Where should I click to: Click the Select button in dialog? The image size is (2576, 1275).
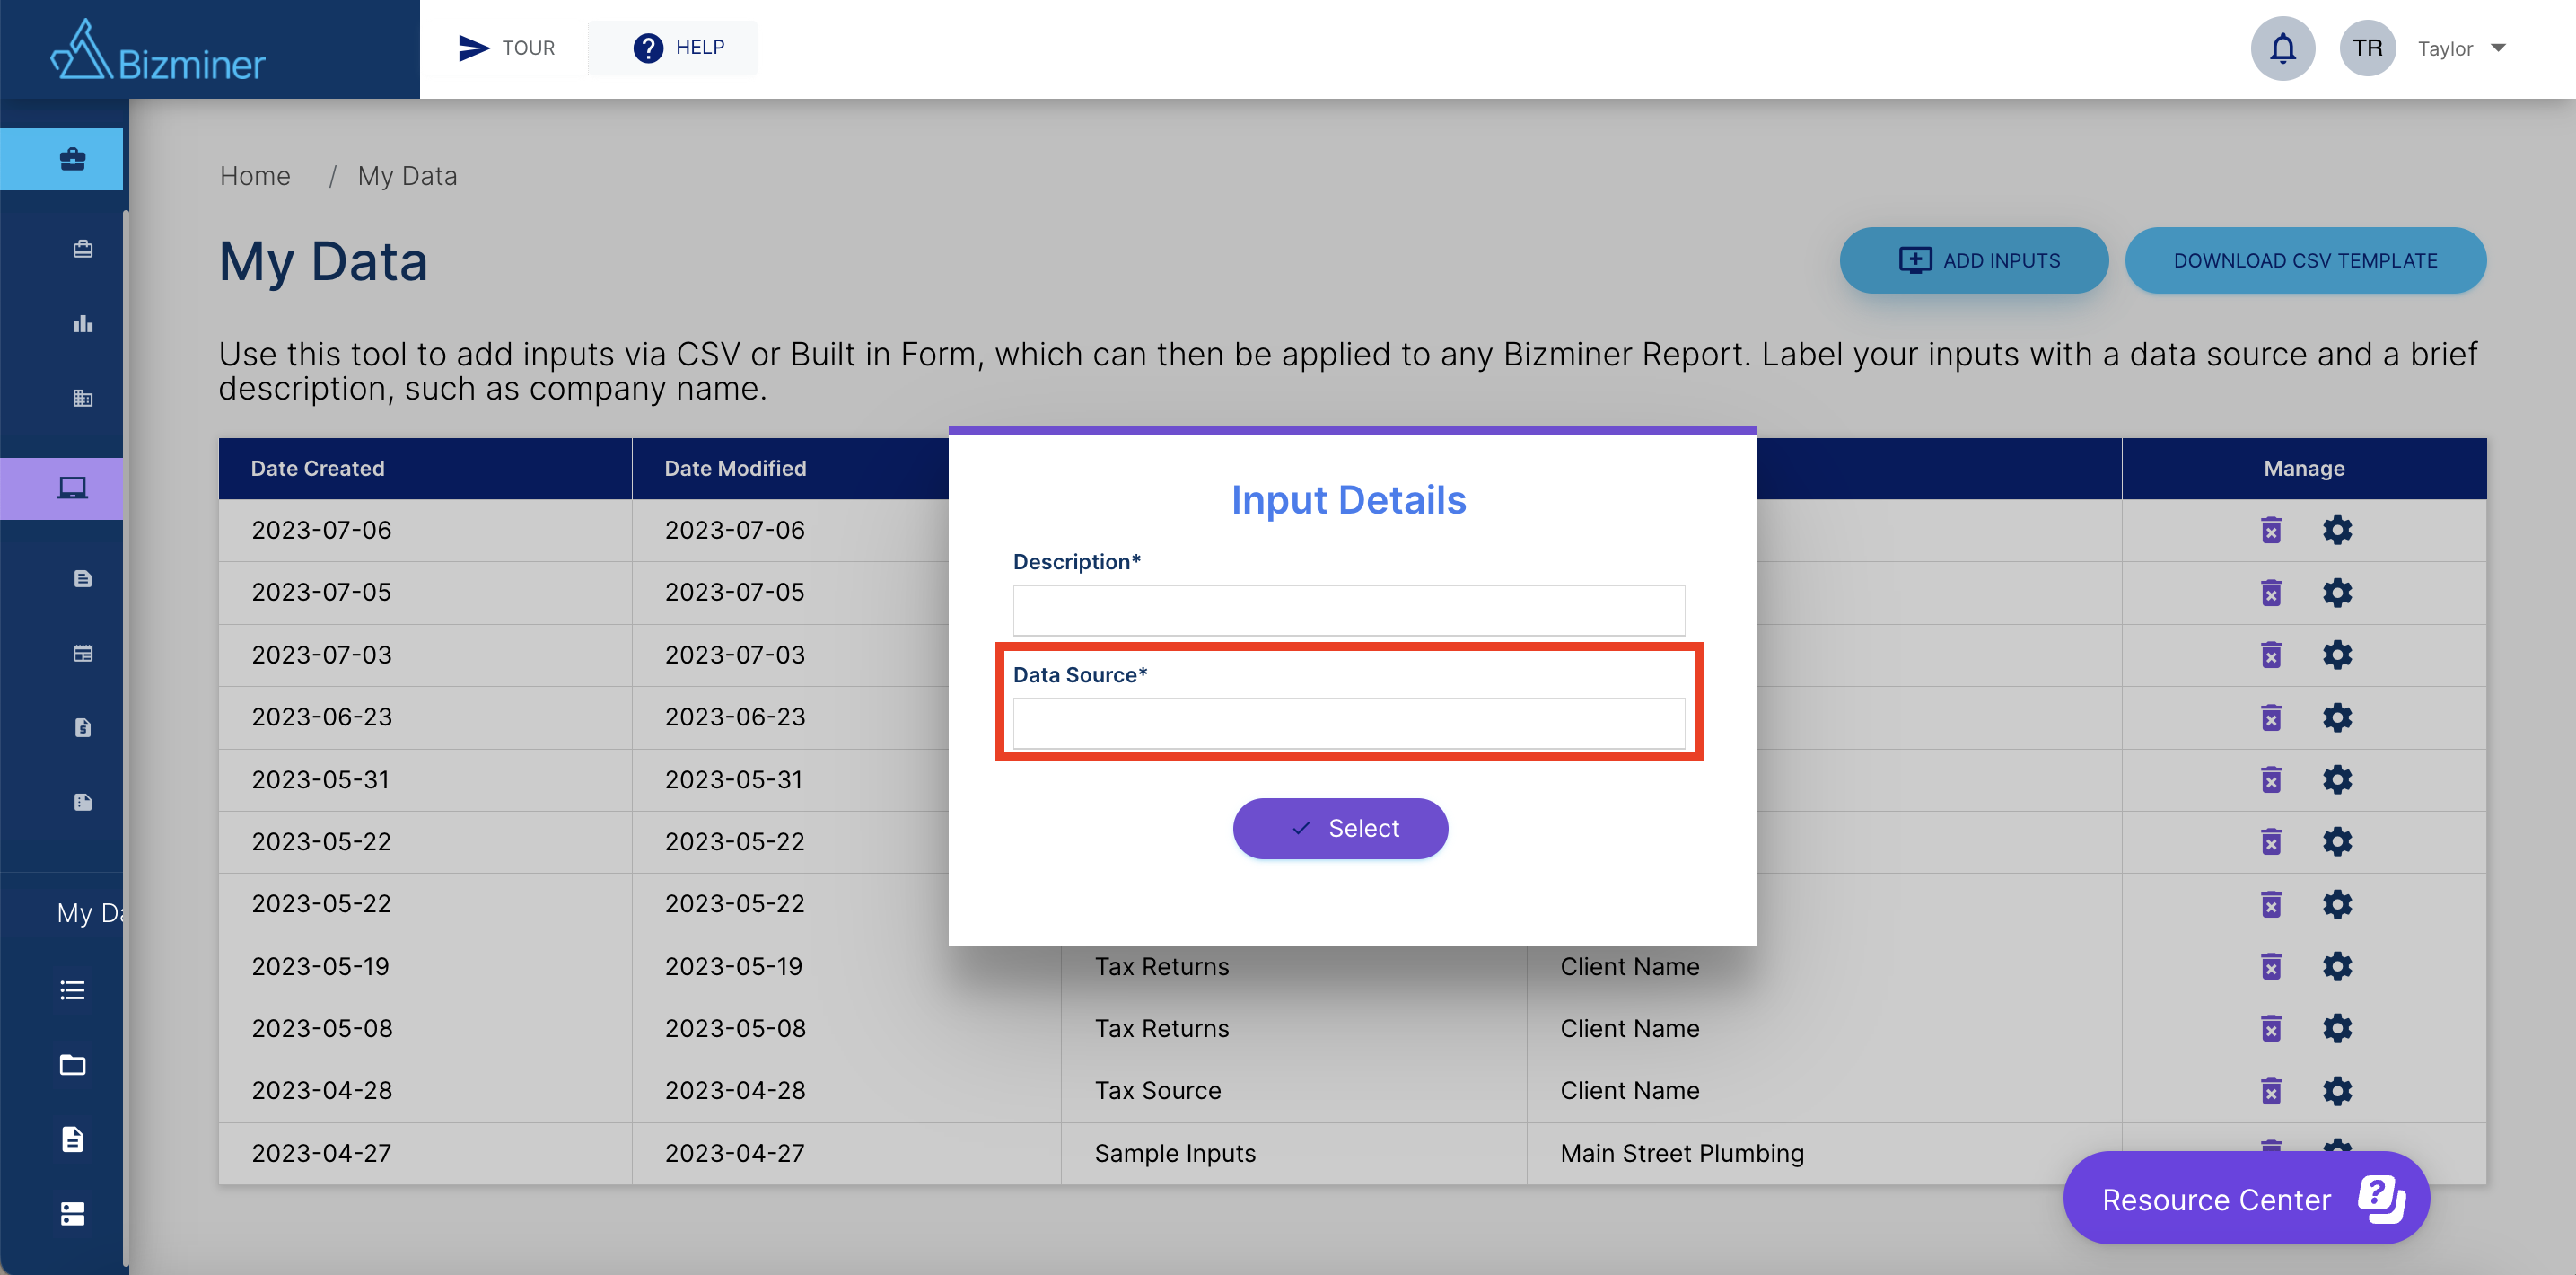coord(1340,828)
